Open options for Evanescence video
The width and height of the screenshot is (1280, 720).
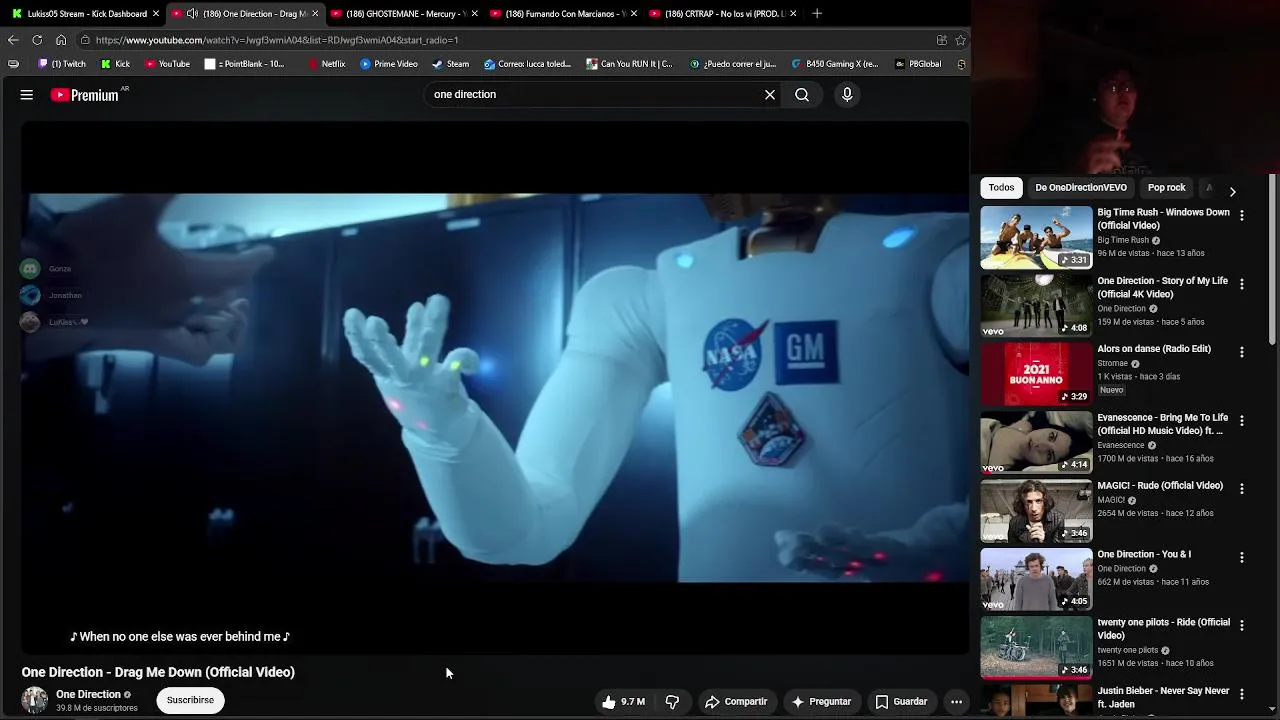pos(1242,421)
